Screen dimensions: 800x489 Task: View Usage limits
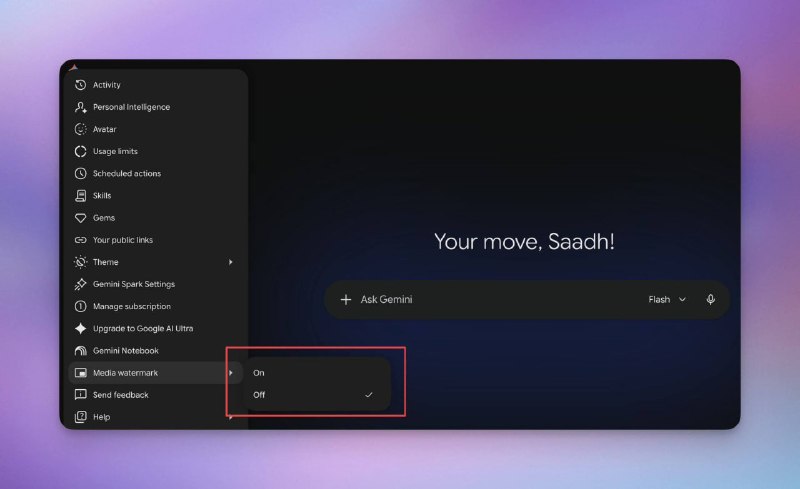tap(155, 152)
